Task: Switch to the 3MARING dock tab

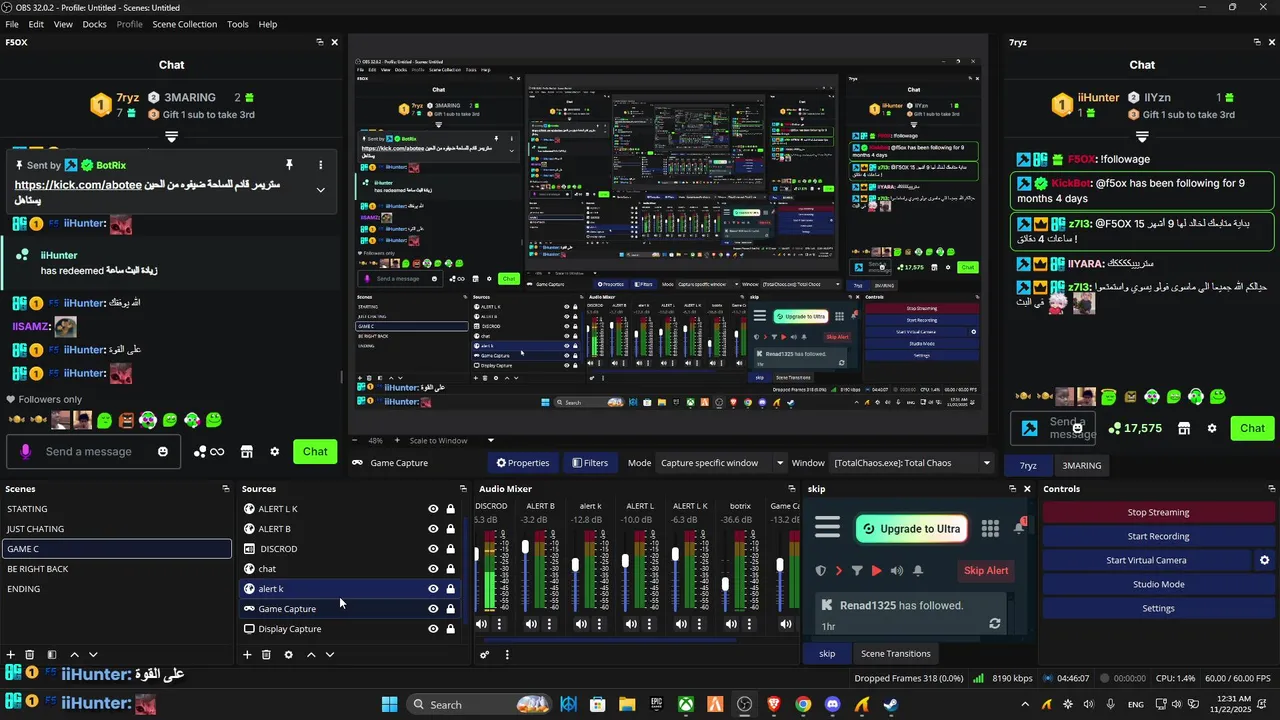Action: pos(1081,466)
